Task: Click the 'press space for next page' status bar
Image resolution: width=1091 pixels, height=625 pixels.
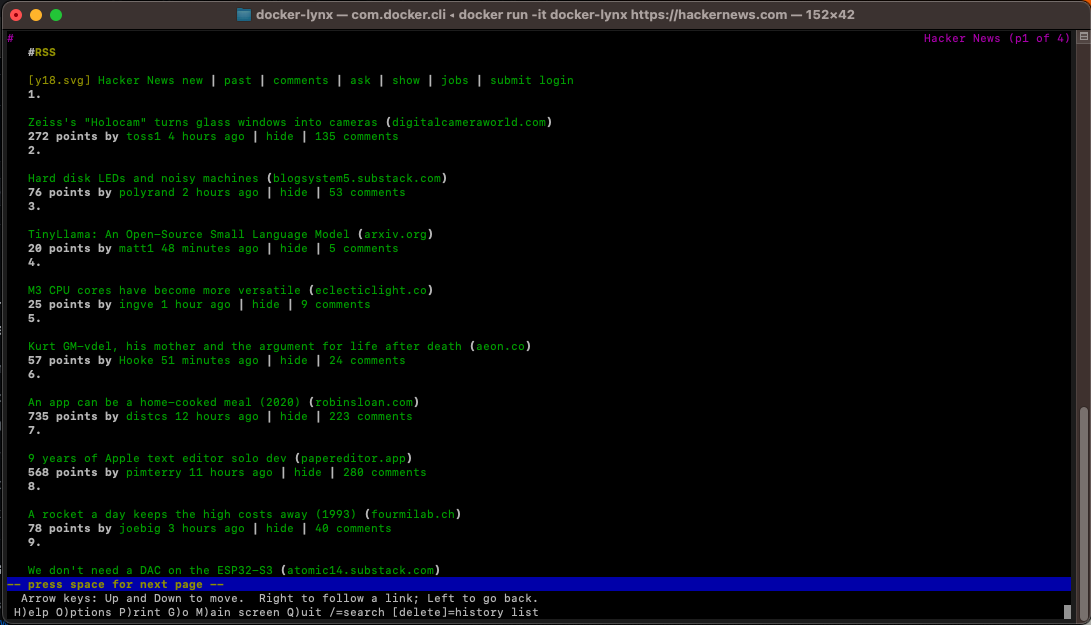Action: [x=539, y=585]
